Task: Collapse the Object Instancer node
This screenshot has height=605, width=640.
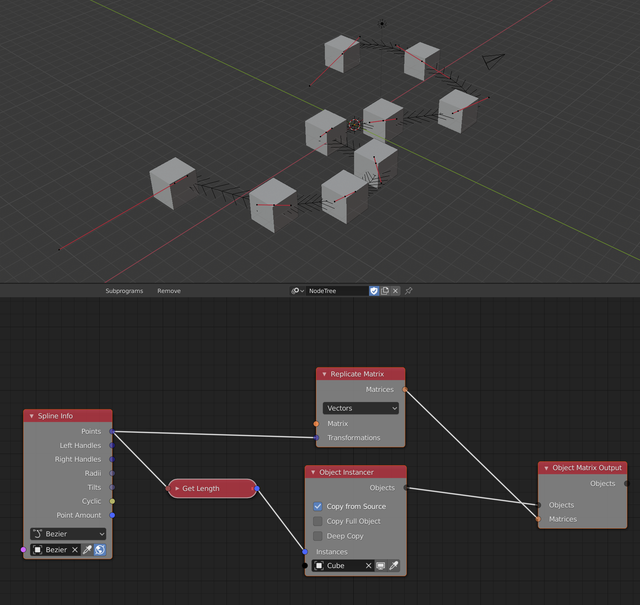Action: tap(313, 472)
